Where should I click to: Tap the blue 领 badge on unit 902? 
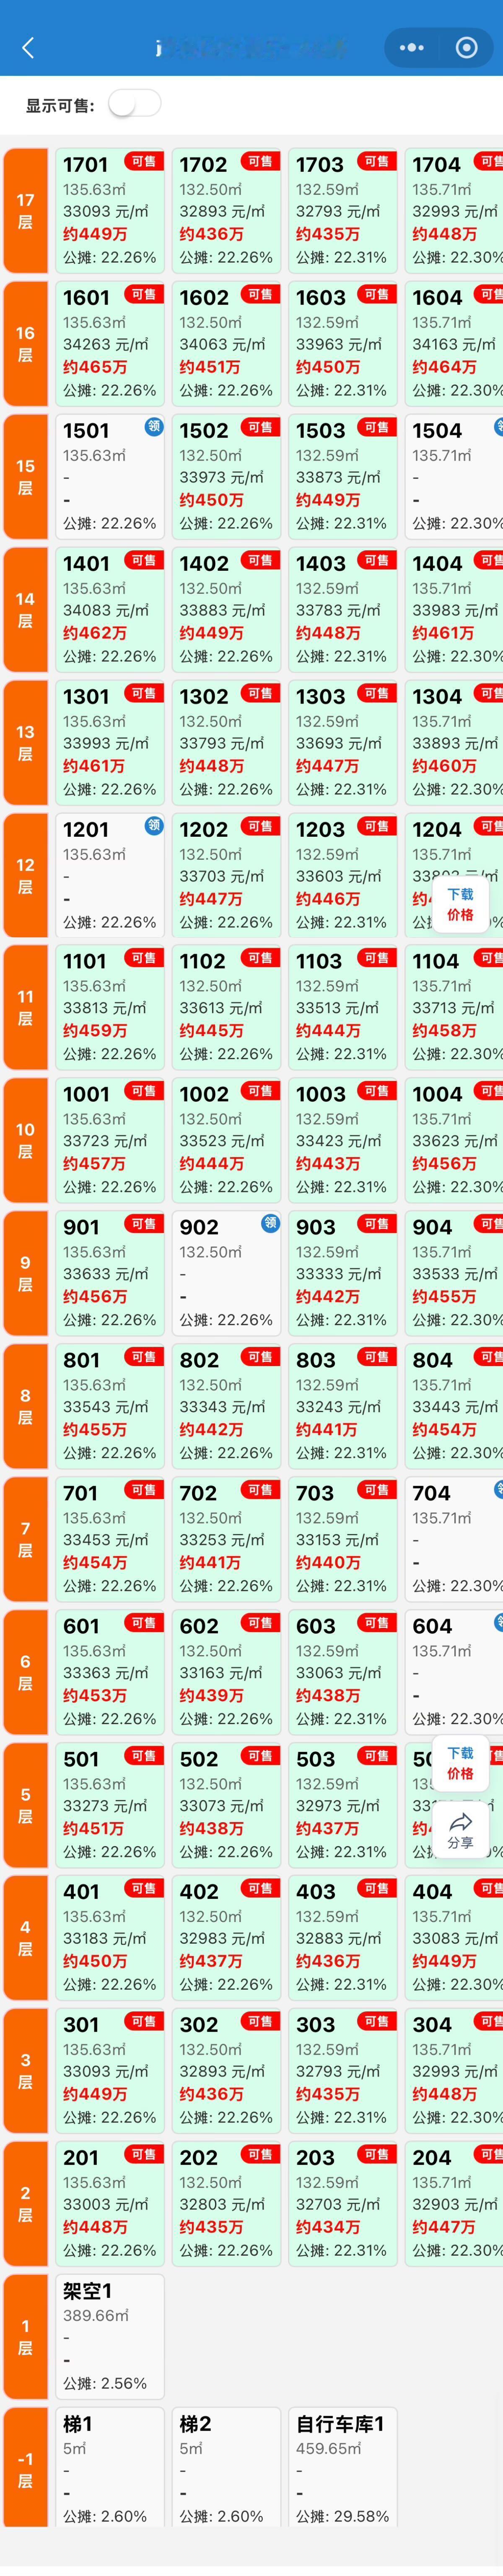point(270,1223)
